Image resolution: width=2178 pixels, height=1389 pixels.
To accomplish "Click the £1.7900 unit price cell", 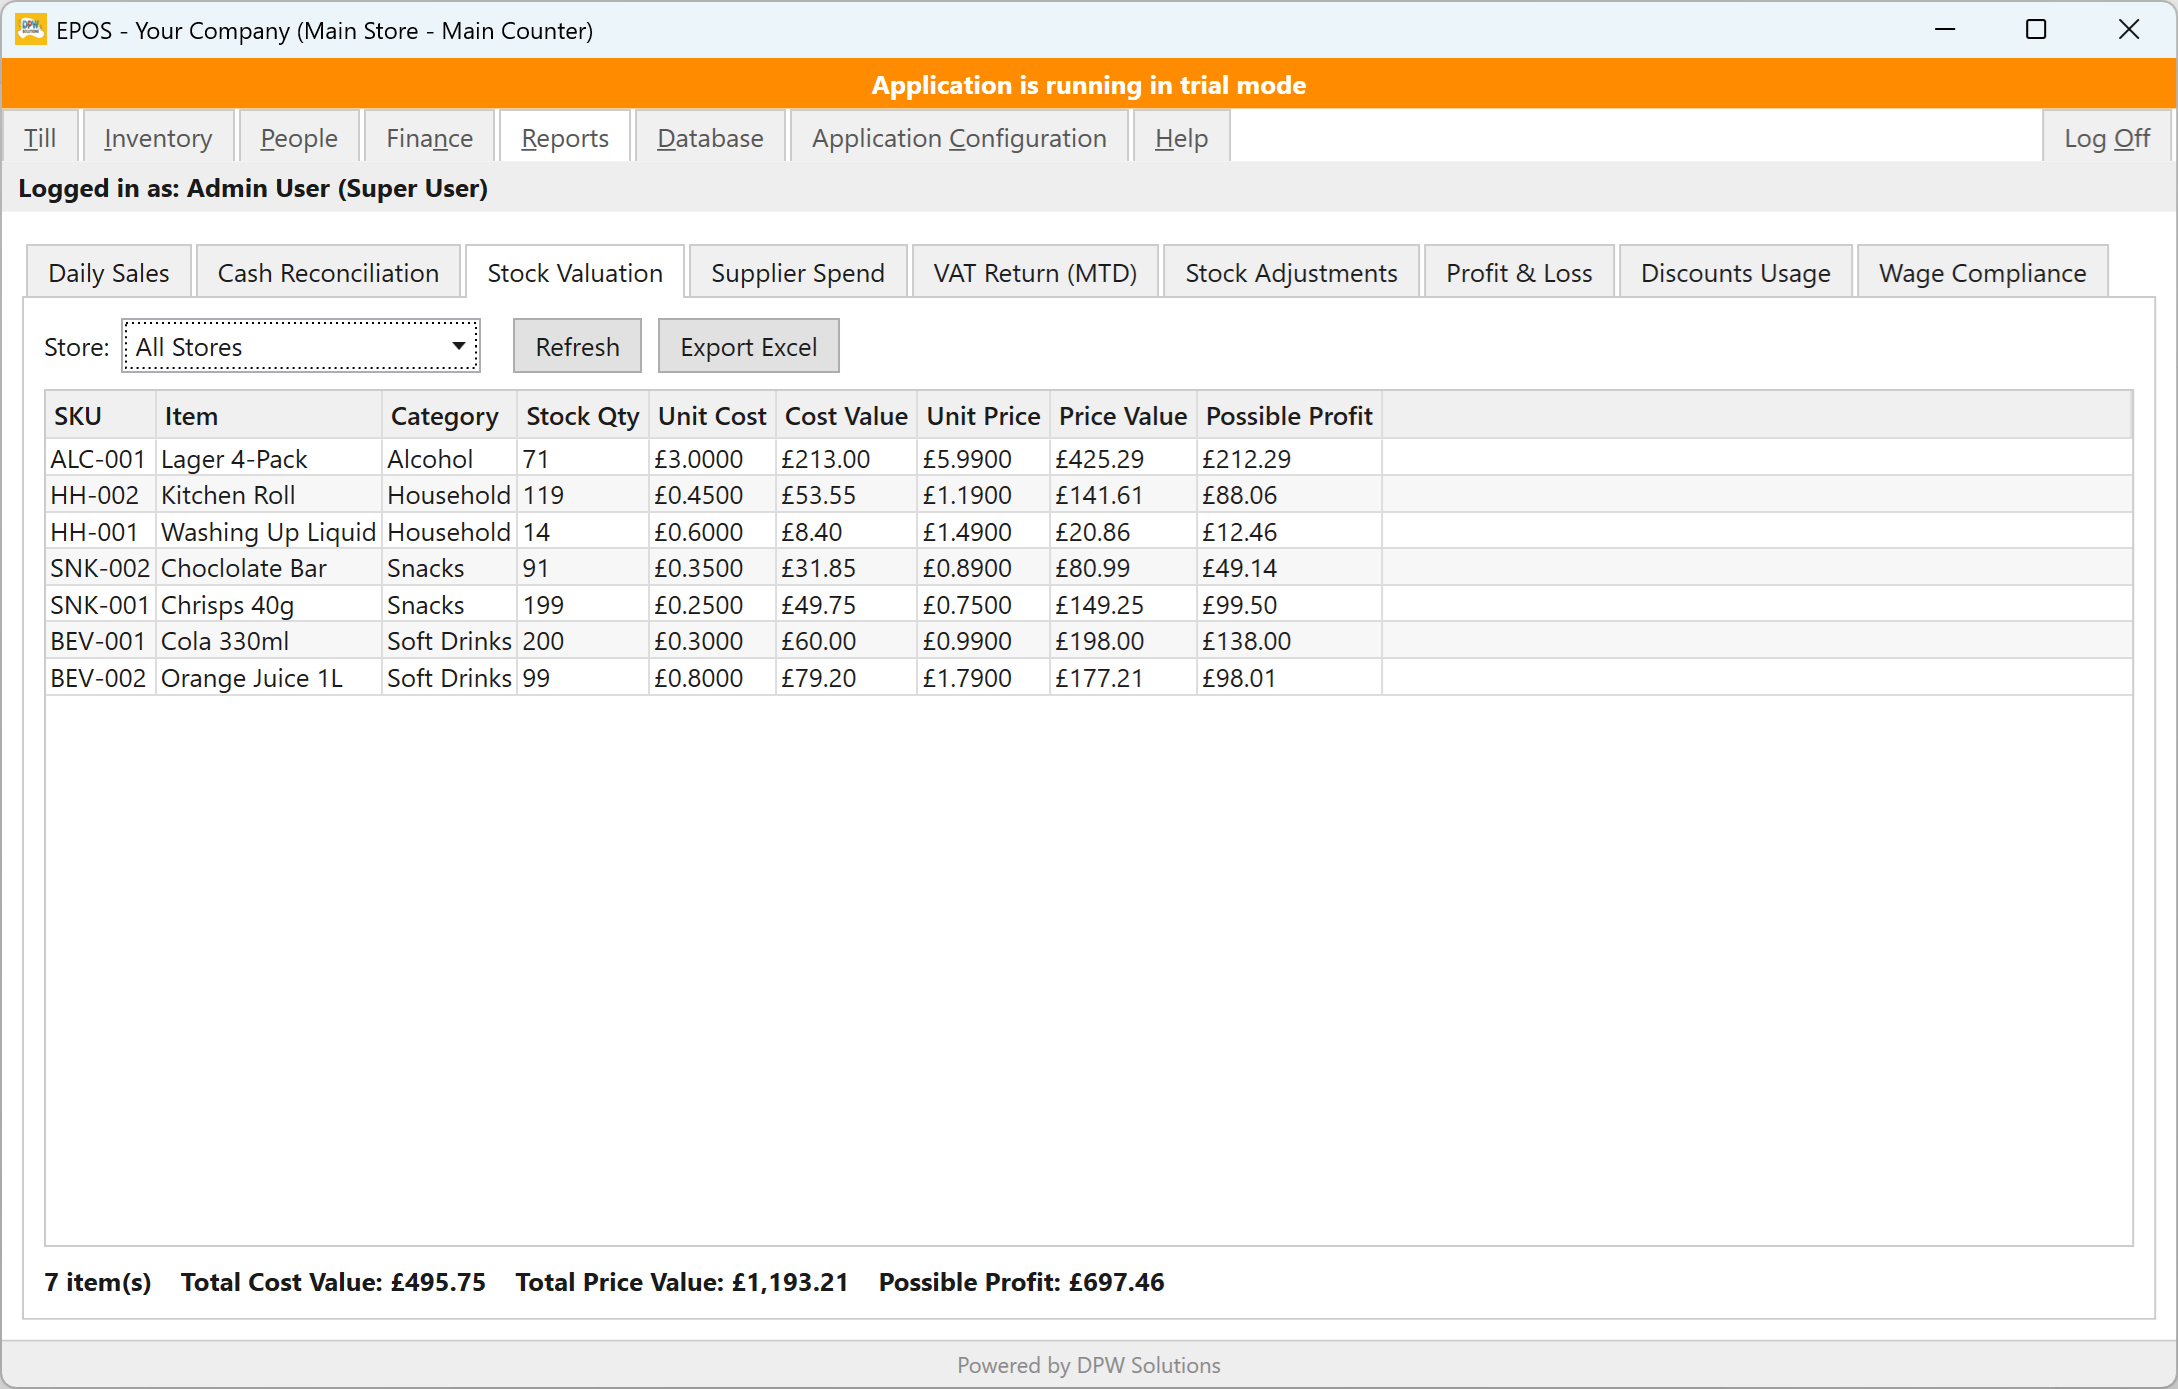I will pos(983,678).
